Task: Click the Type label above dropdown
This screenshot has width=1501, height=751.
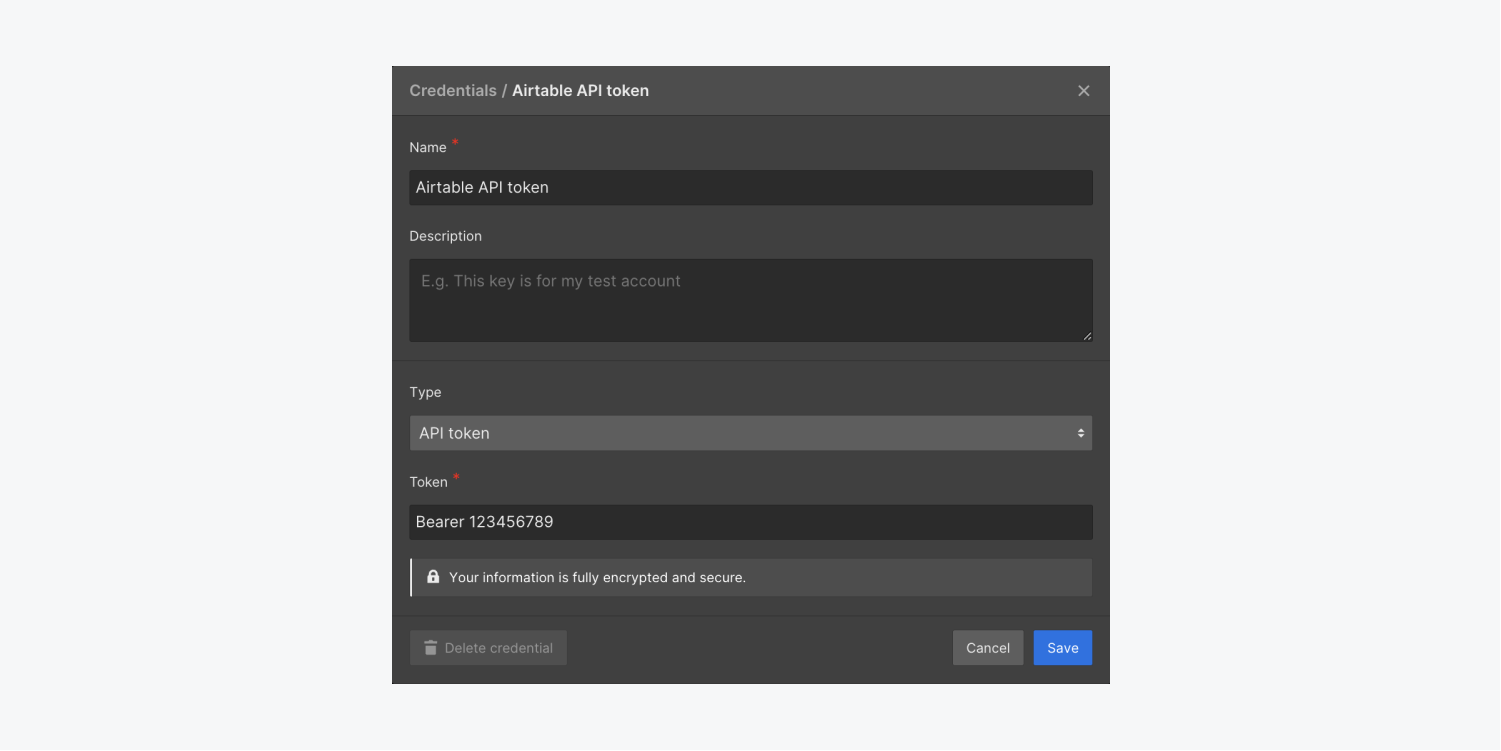Action: pos(425,393)
